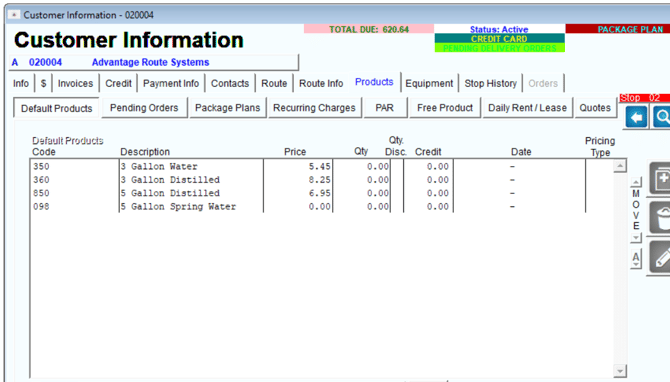
Task: Click the trash delete icon
Action: coord(660,218)
